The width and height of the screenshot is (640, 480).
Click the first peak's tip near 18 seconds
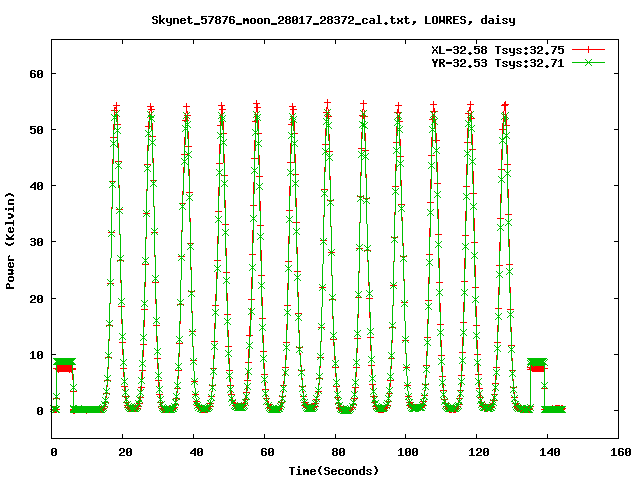click(116, 107)
